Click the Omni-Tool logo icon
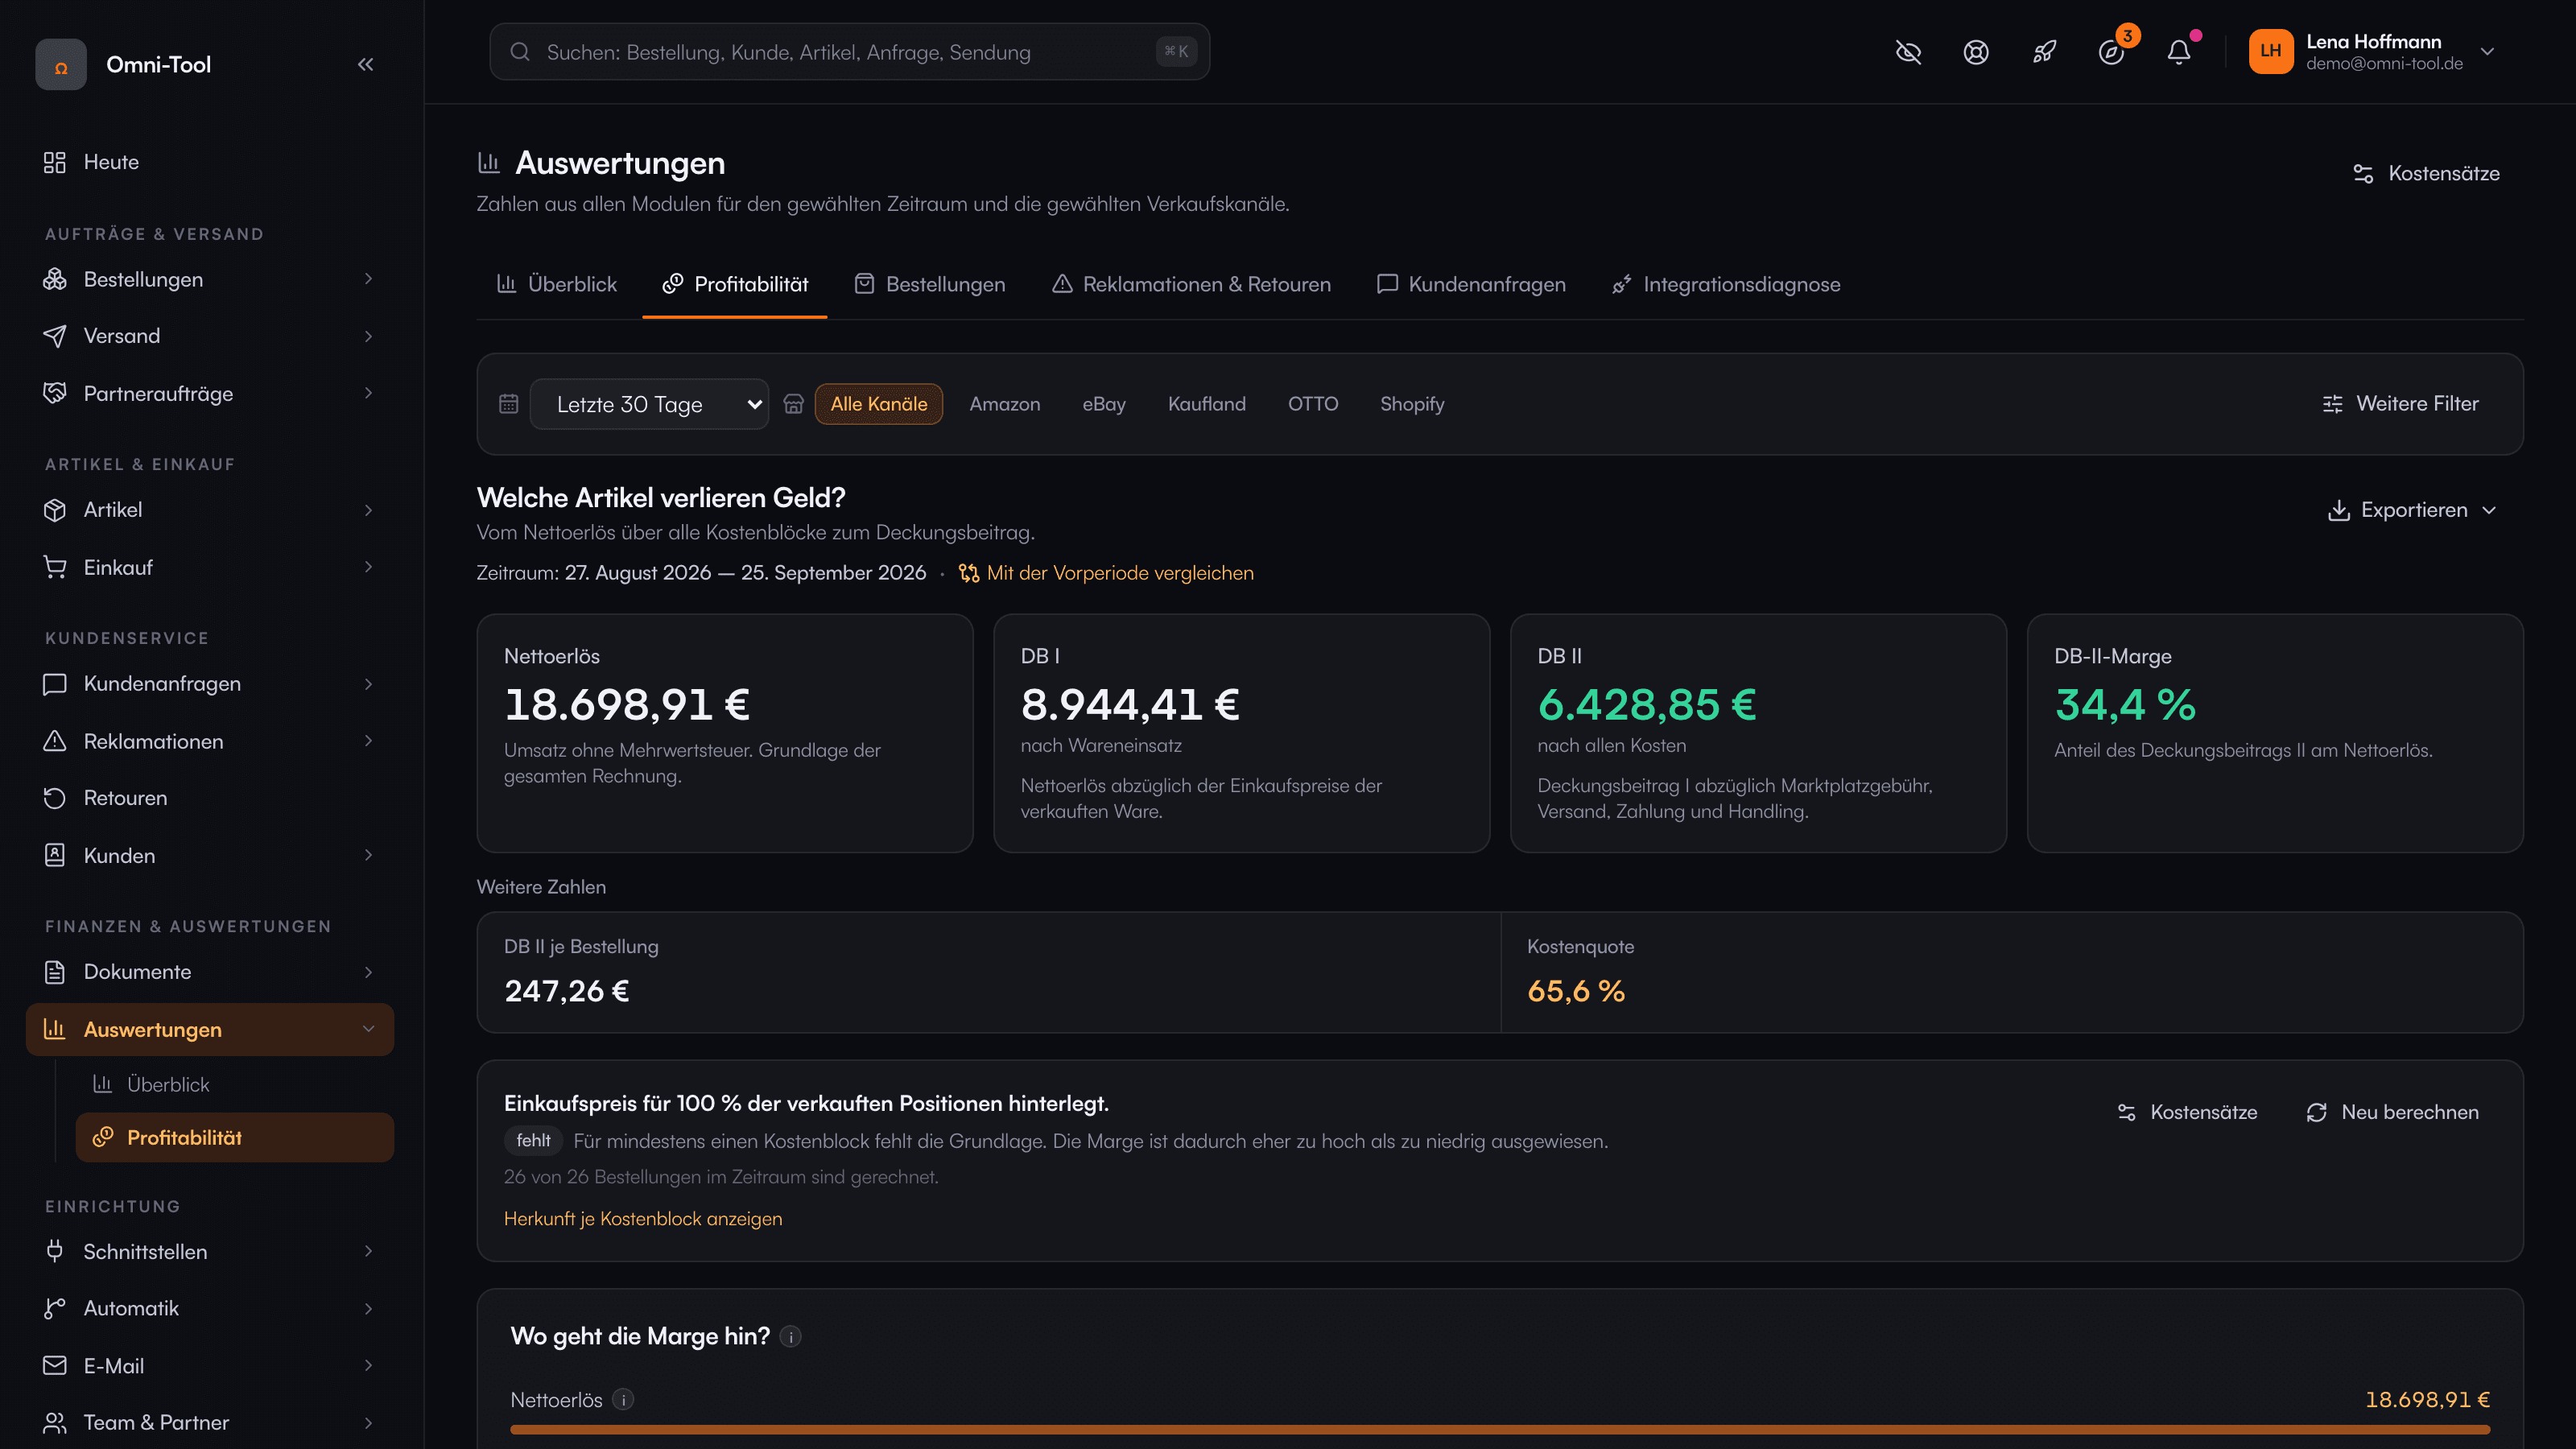2576x1449 pixels. 61,65
